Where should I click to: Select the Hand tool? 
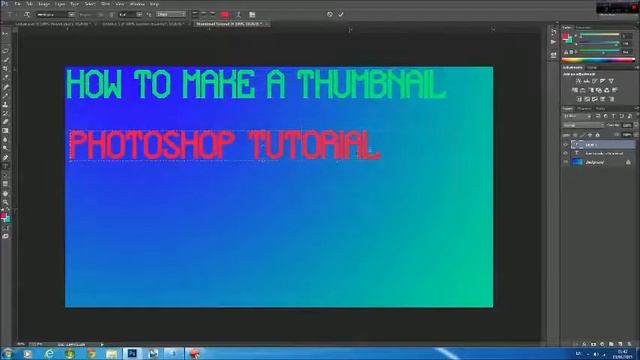[x=5, y=193]
